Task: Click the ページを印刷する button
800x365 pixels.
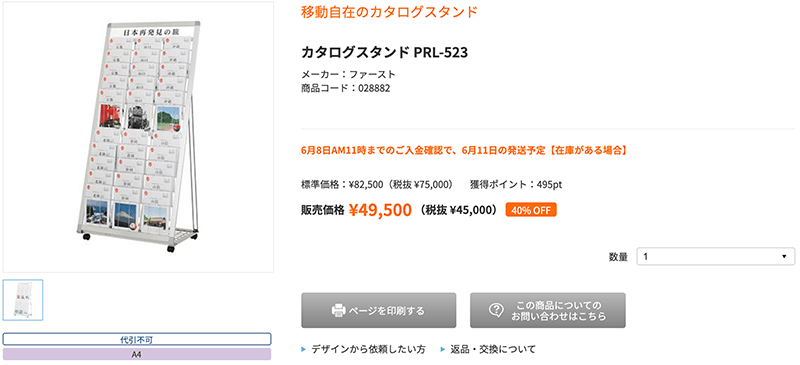Action: [x=379, y=310]
